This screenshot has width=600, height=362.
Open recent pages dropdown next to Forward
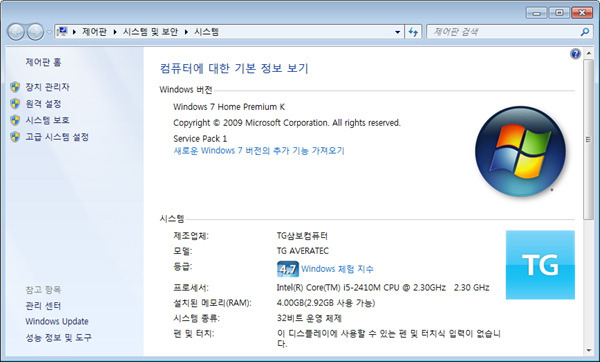tap(49, 32)
